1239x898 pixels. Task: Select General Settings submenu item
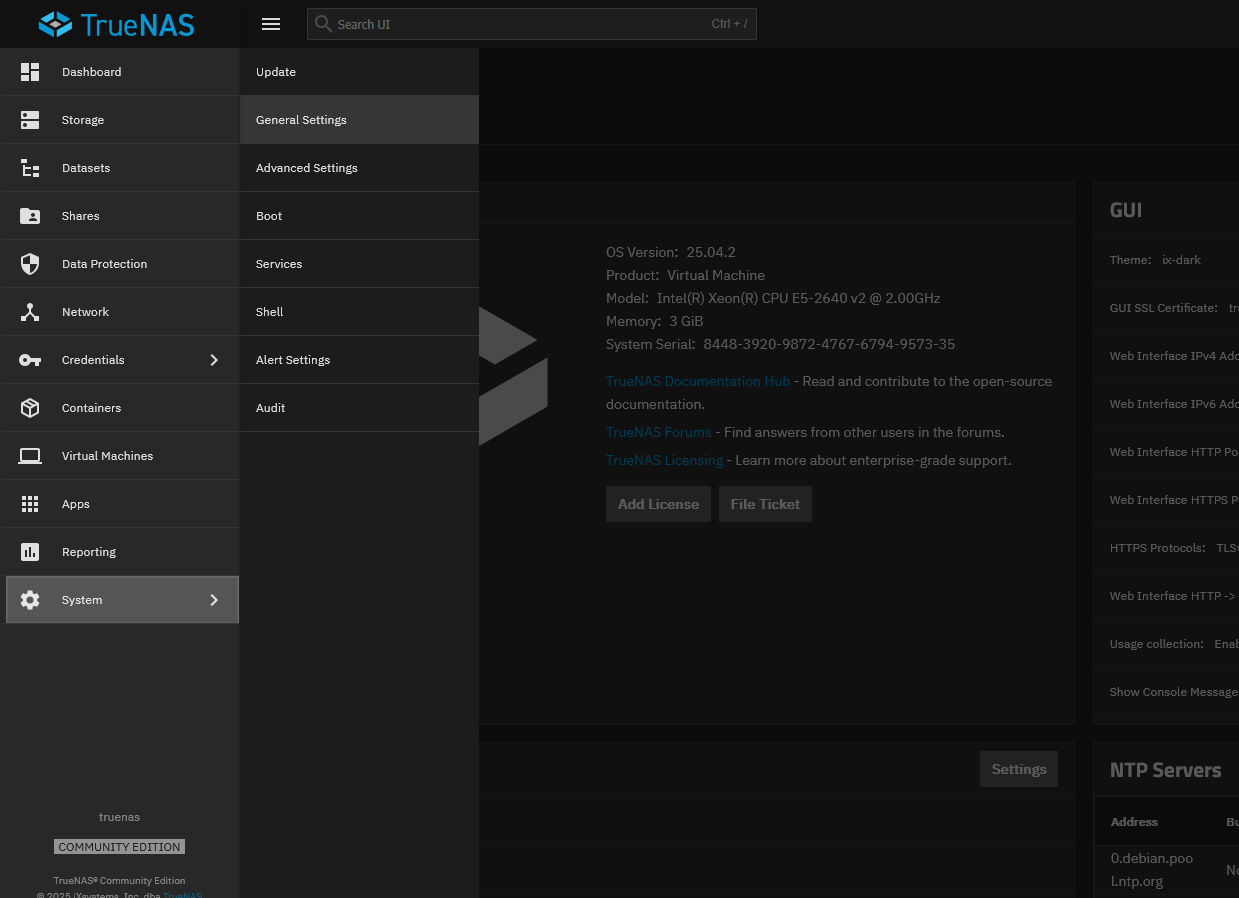point(359,120)
